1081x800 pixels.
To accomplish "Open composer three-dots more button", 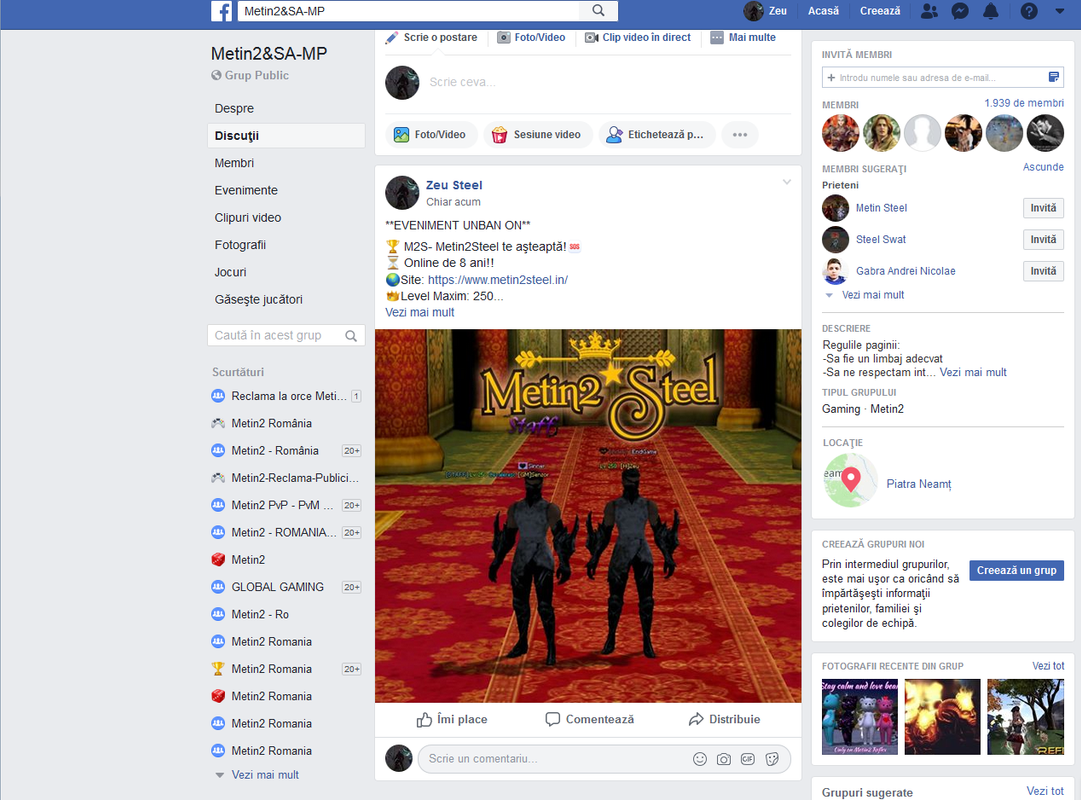I will (740, 134).
